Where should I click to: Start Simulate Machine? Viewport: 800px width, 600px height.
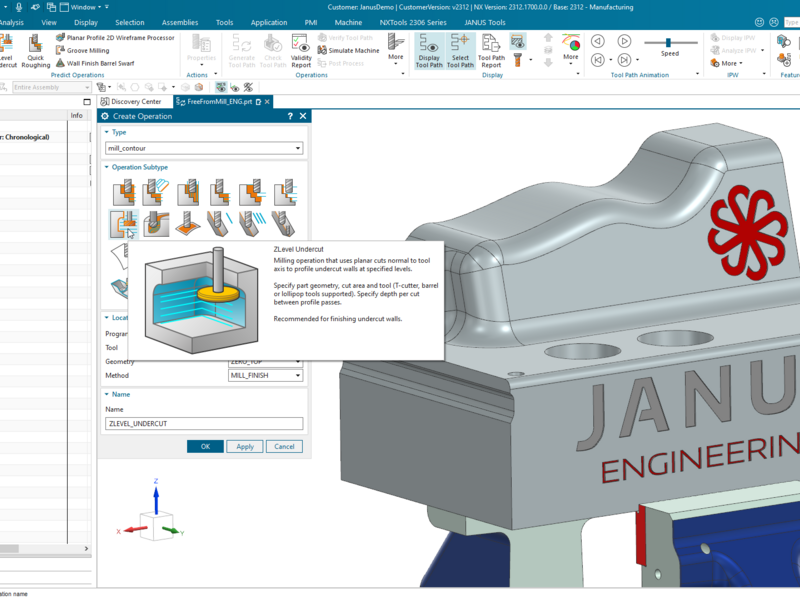point(348,51)
